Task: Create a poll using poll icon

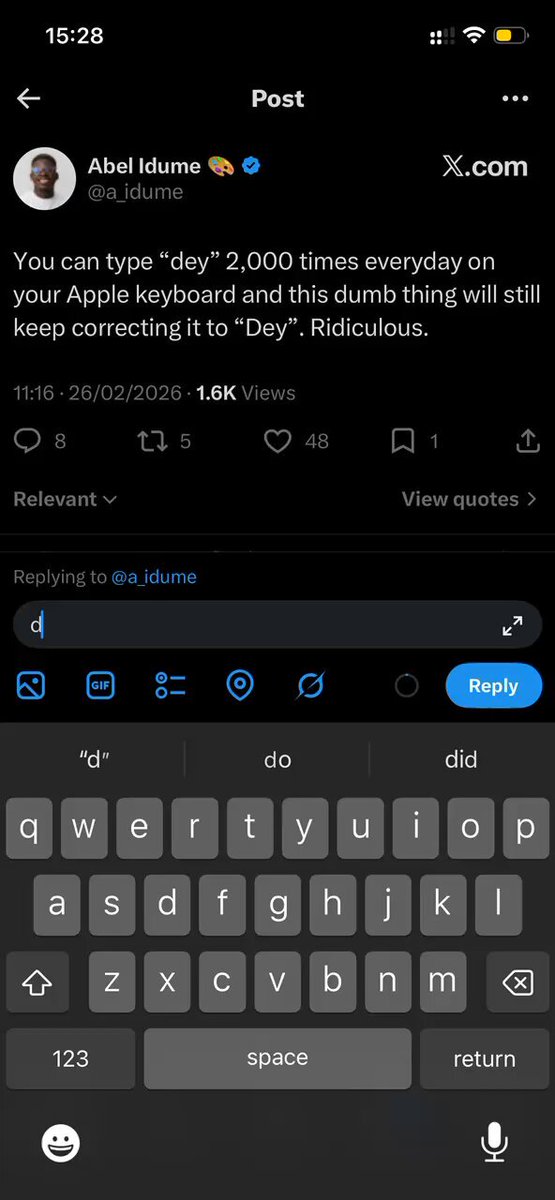Action: click(x=170, y=686)
